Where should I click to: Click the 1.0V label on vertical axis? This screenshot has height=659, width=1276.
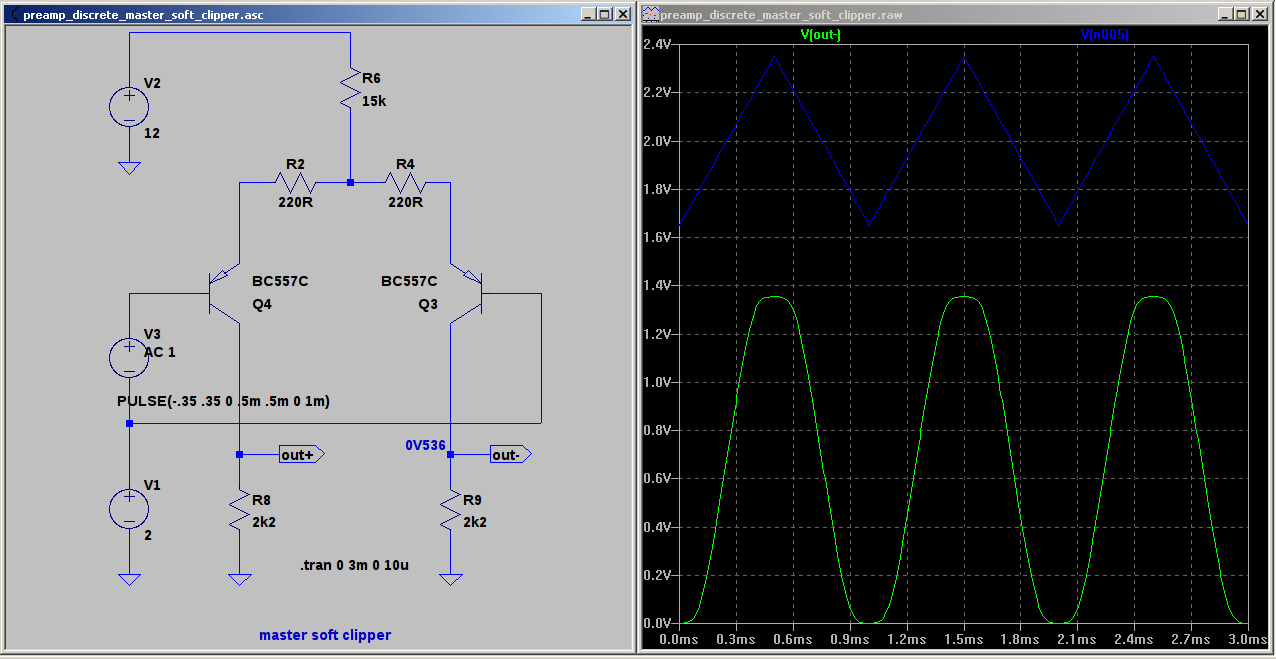656,381
